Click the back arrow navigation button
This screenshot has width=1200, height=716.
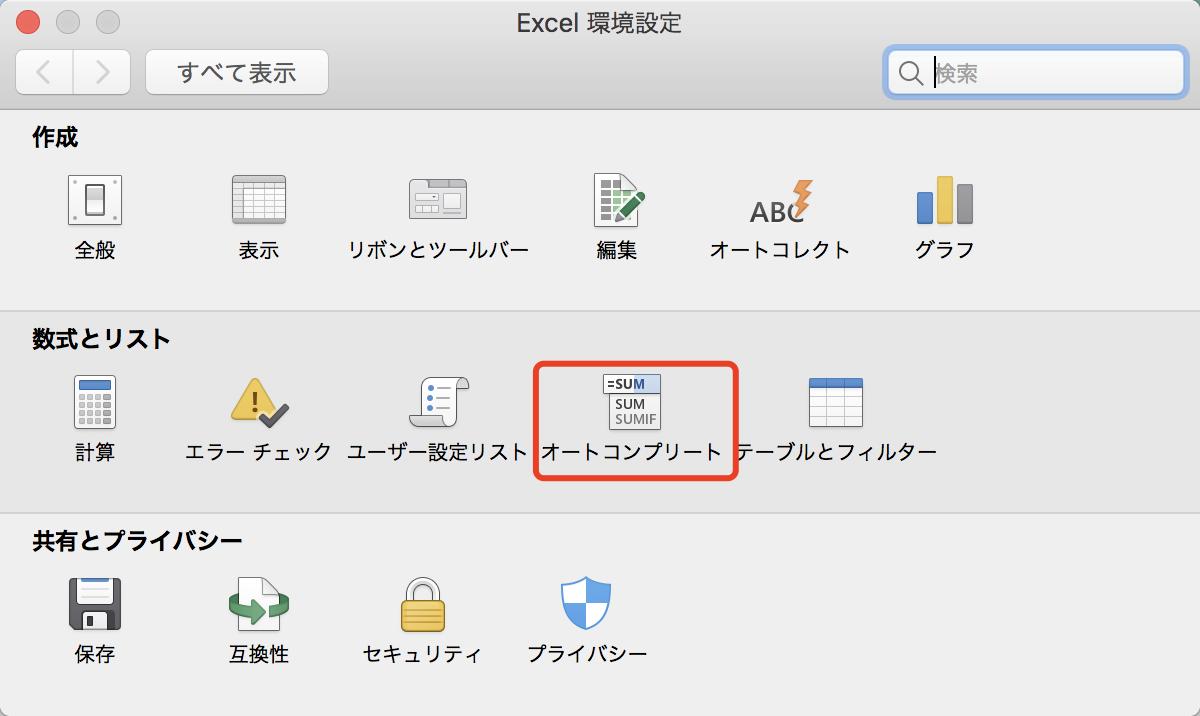[x=44, y=72]
